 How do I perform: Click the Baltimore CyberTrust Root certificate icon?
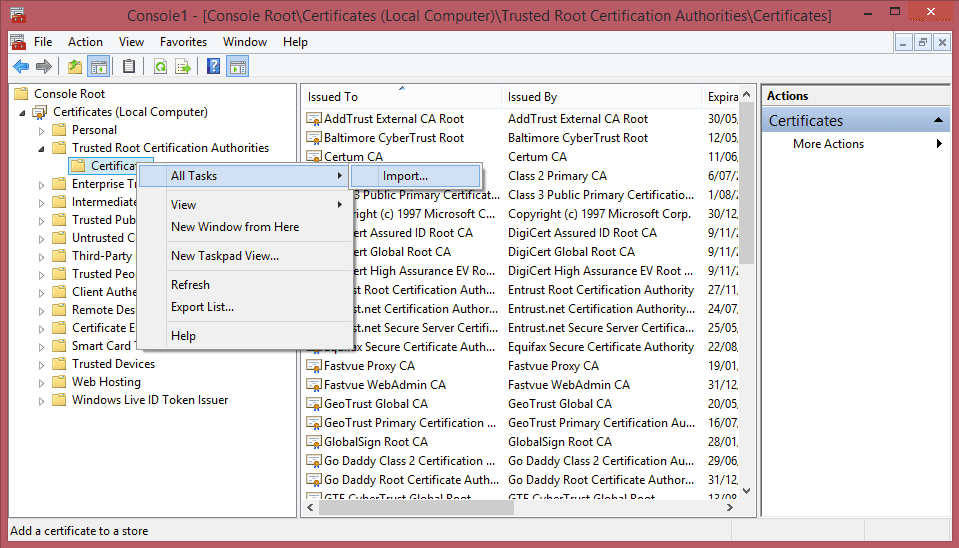click(x=314, y=138)
